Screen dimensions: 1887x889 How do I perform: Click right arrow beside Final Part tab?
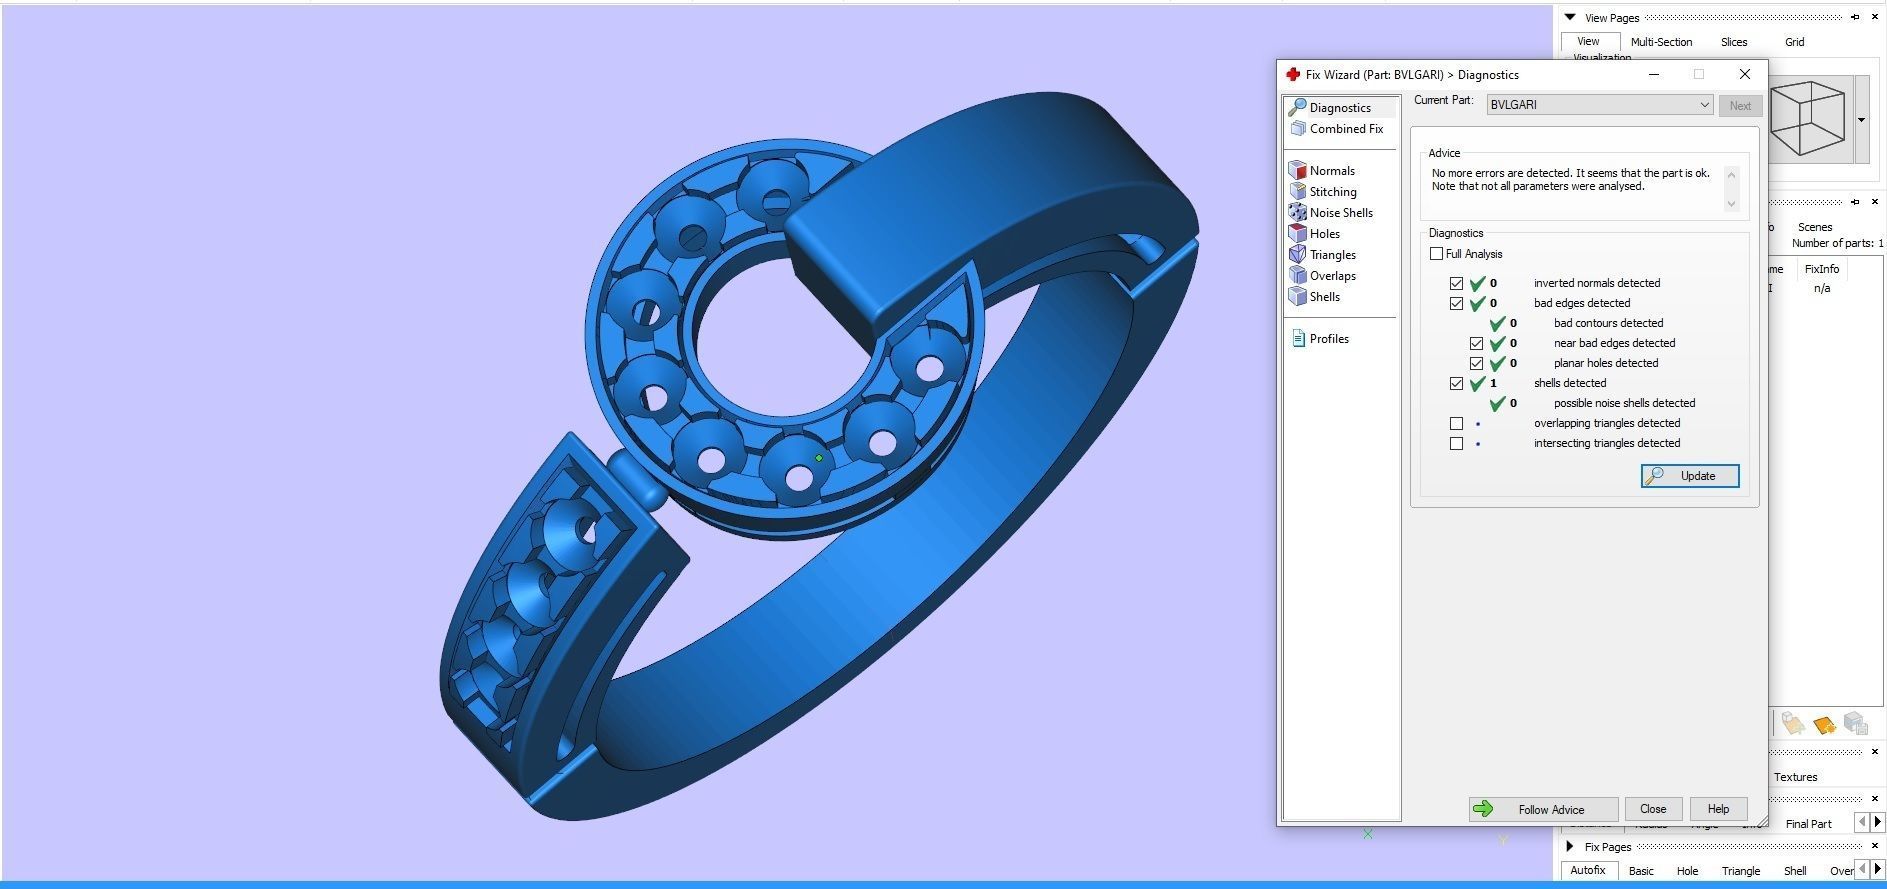tap(1877, 822)
